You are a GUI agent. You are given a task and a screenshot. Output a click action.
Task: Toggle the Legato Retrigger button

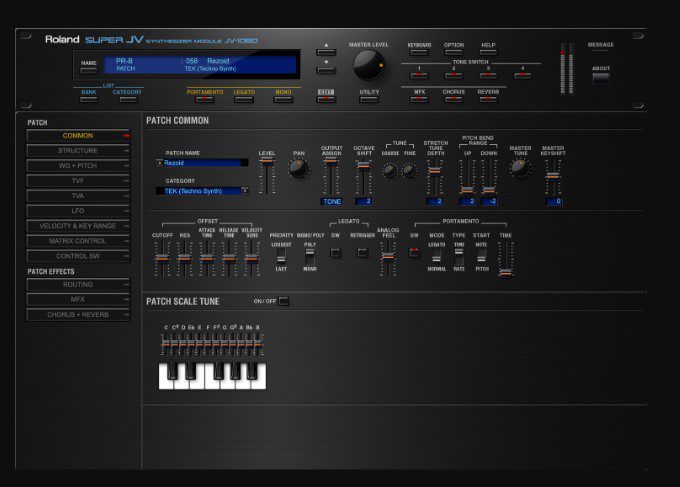362,253
